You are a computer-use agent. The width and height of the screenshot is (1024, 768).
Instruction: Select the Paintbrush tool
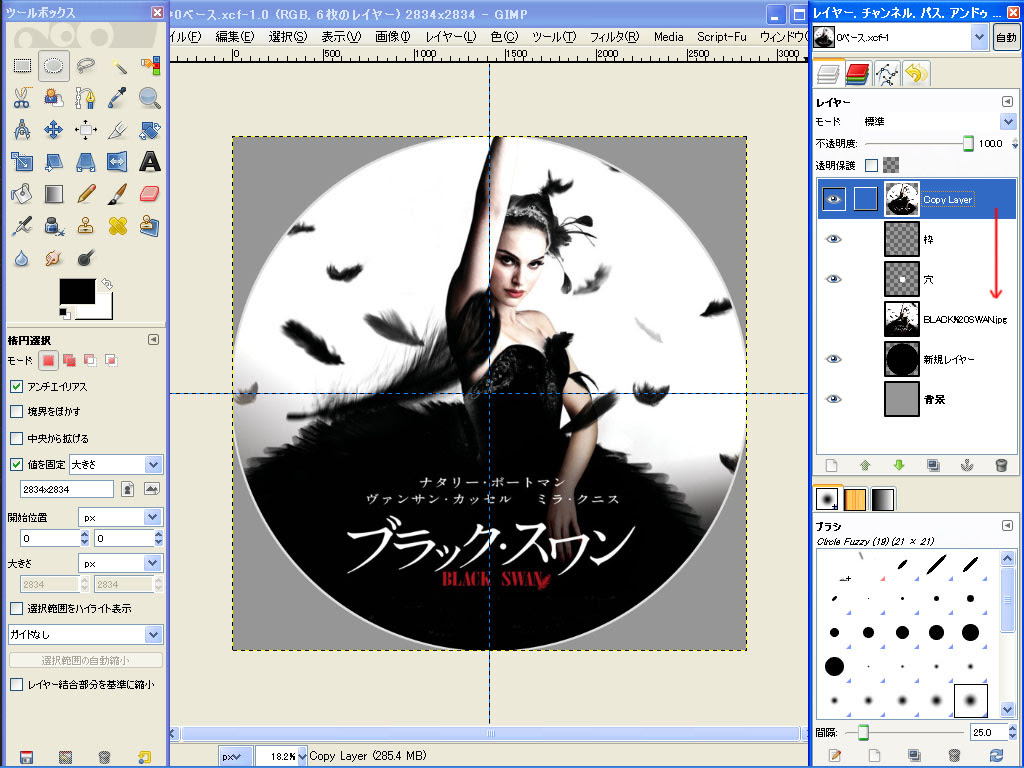118,193
